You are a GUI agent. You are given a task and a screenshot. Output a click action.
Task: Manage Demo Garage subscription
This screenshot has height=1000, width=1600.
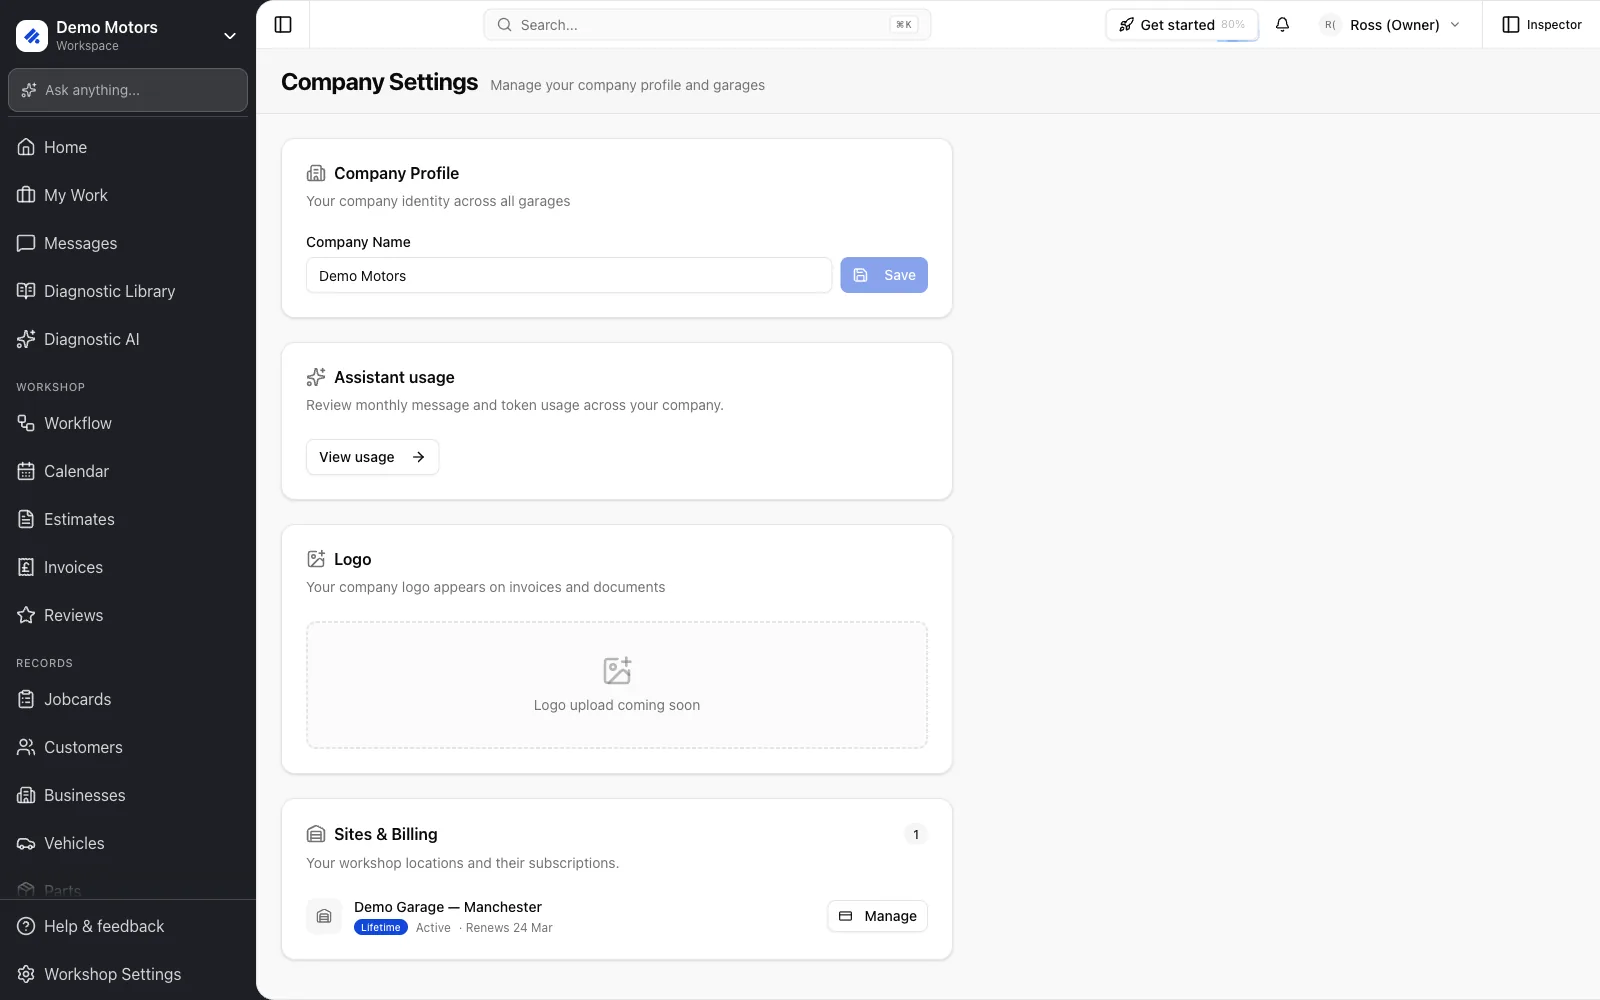(877, 916)
